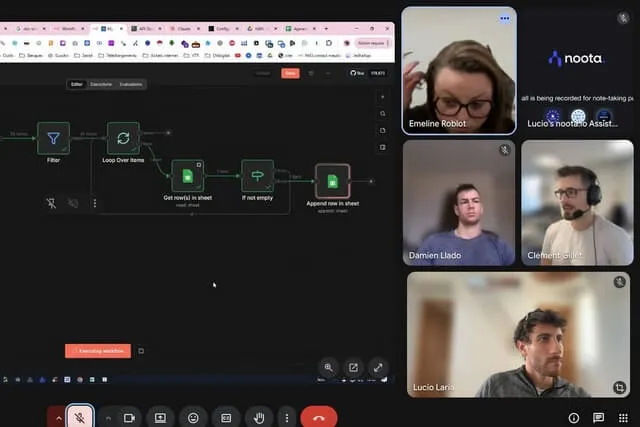Image resolution: width=640 pixels, height=427 pixels.
Task: Raise your hand in the meeting
Action: pos(259,418)
